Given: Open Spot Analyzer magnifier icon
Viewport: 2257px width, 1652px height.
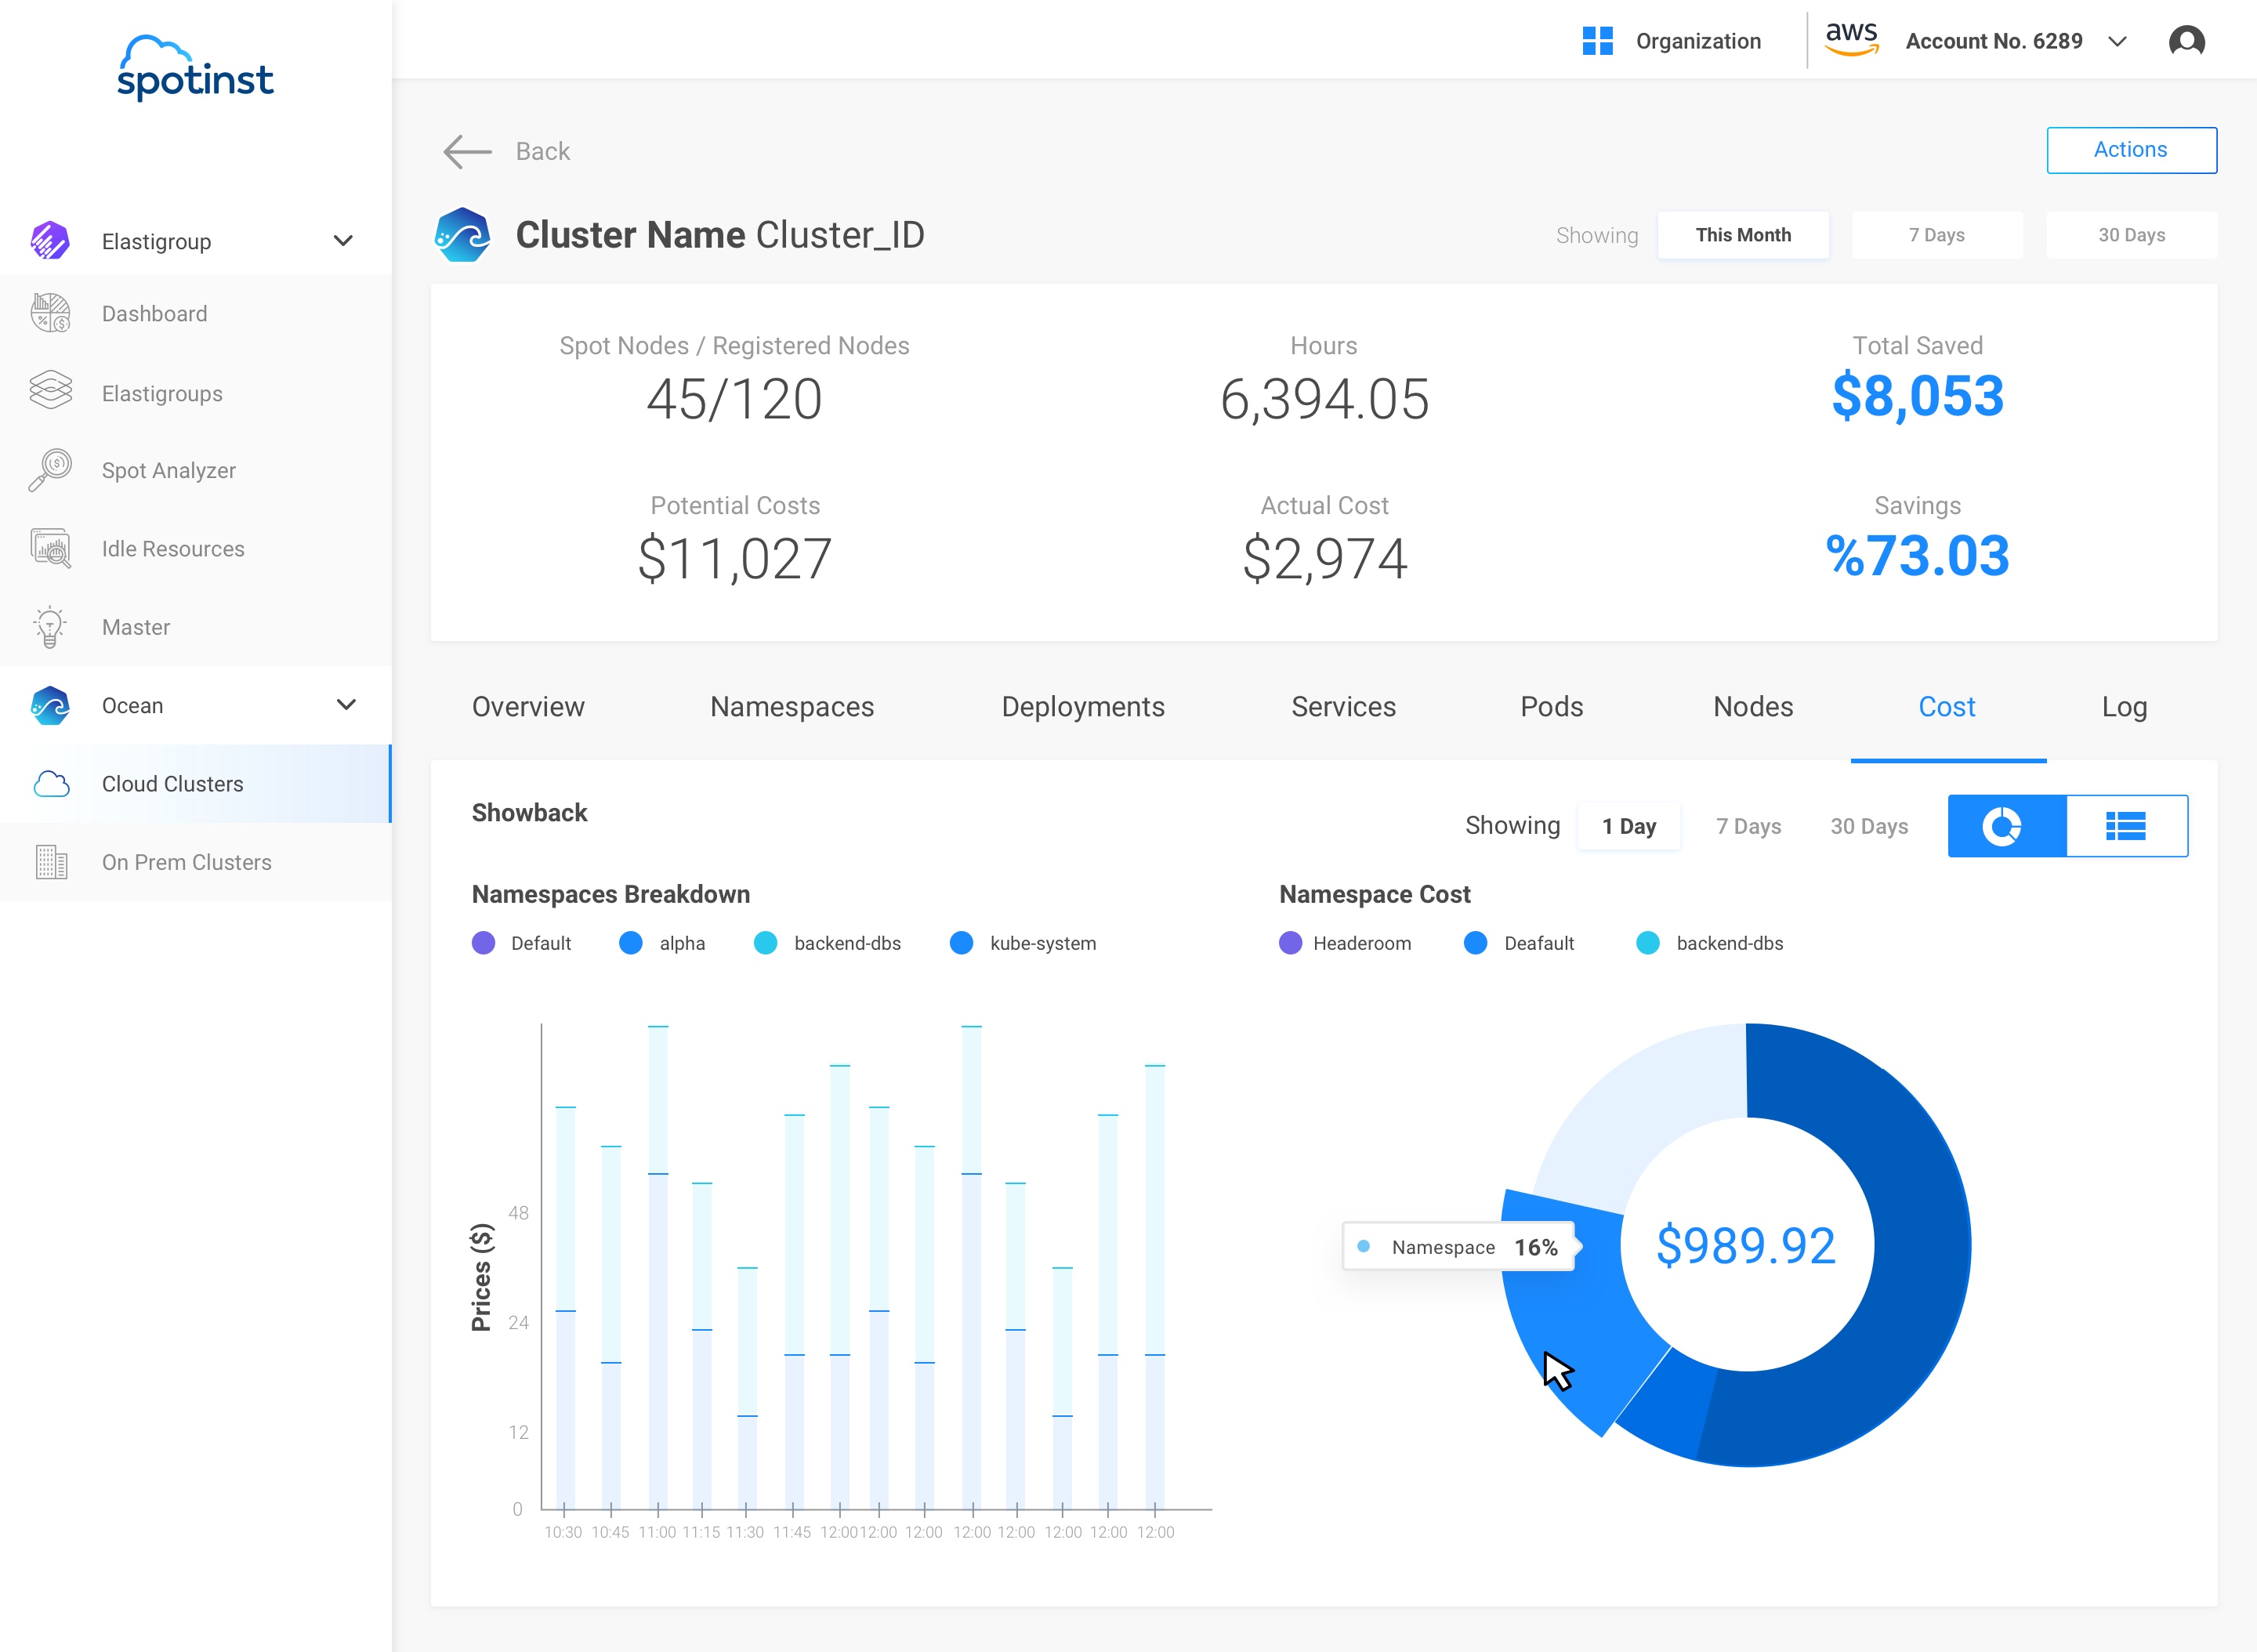Looking at the screenshot, I should [50, 470].
